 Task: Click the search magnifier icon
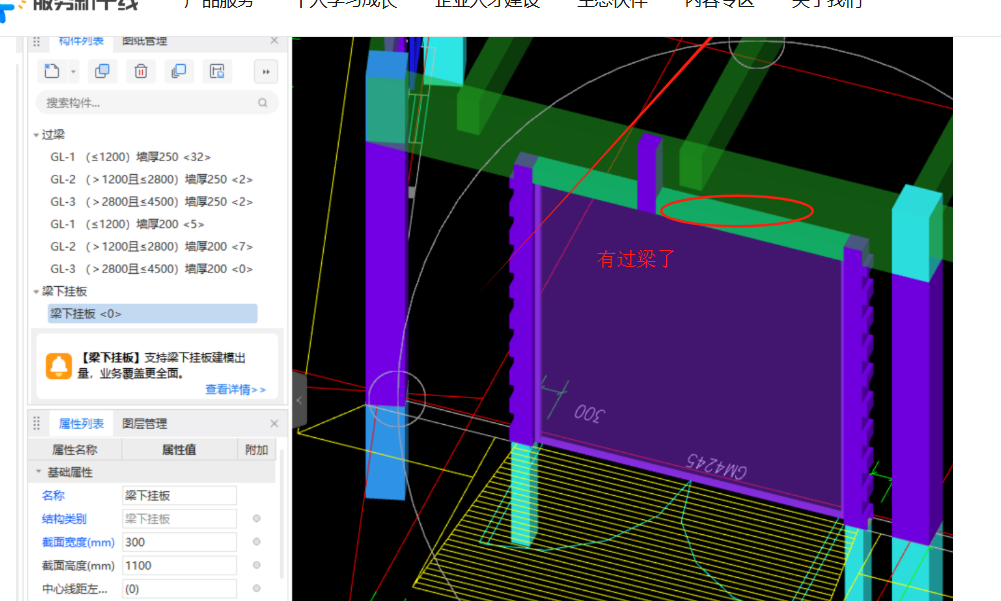pyautogui.click(x=262, y=102)
